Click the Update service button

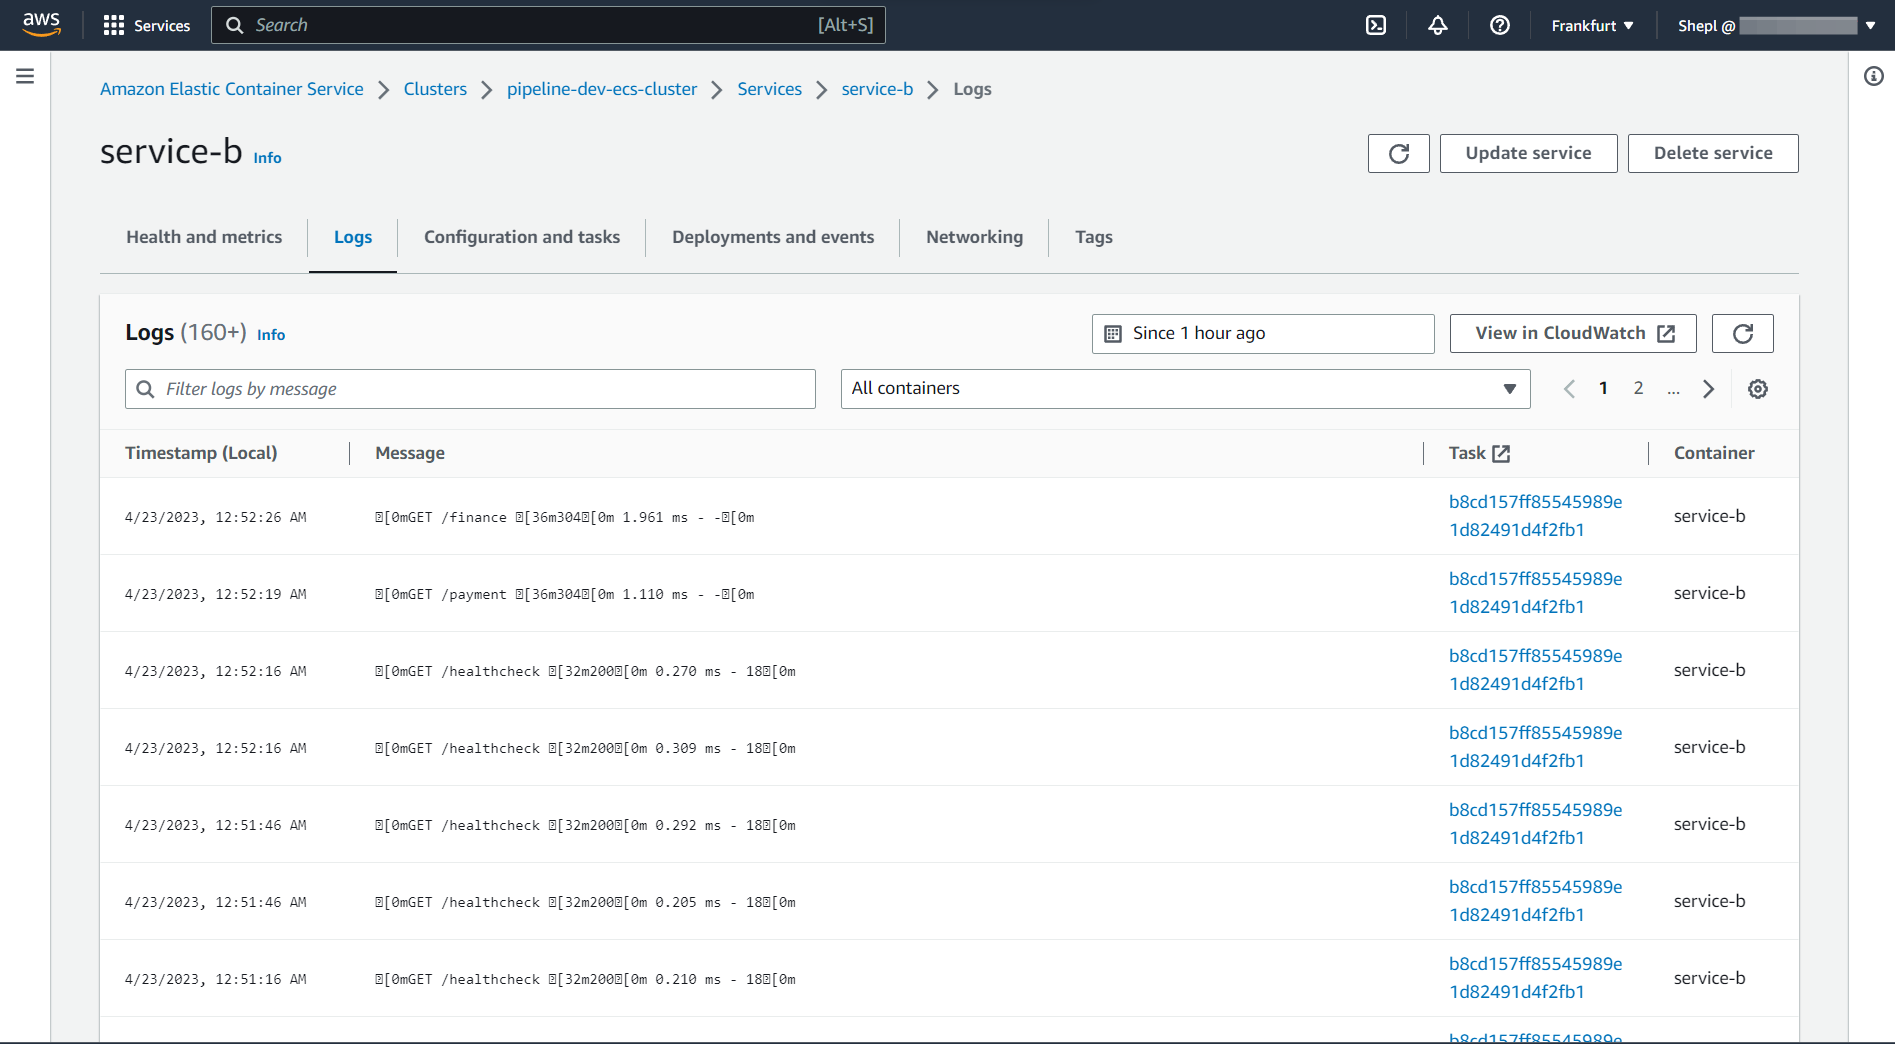tap(1528, 153)
